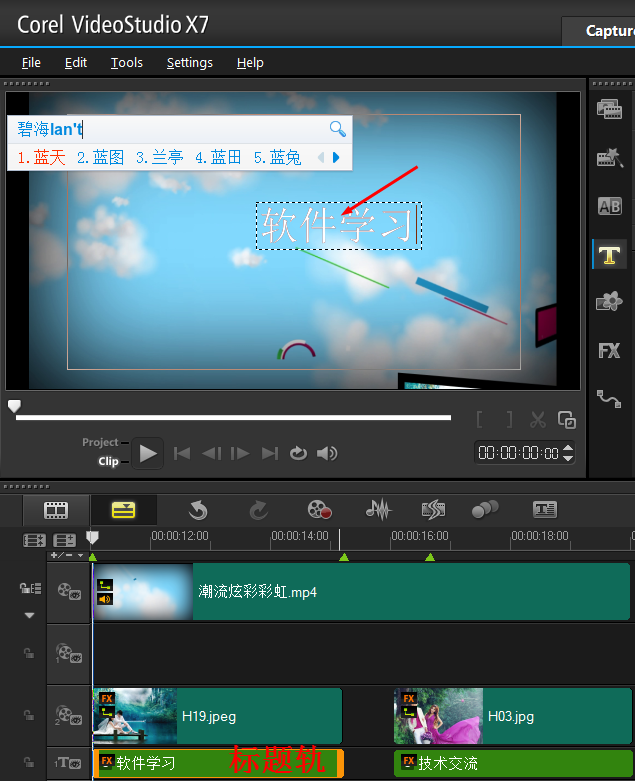This screenshot has width=635, height=781.
Task: Open the FX filter library
Action: [x=609, y=350]
